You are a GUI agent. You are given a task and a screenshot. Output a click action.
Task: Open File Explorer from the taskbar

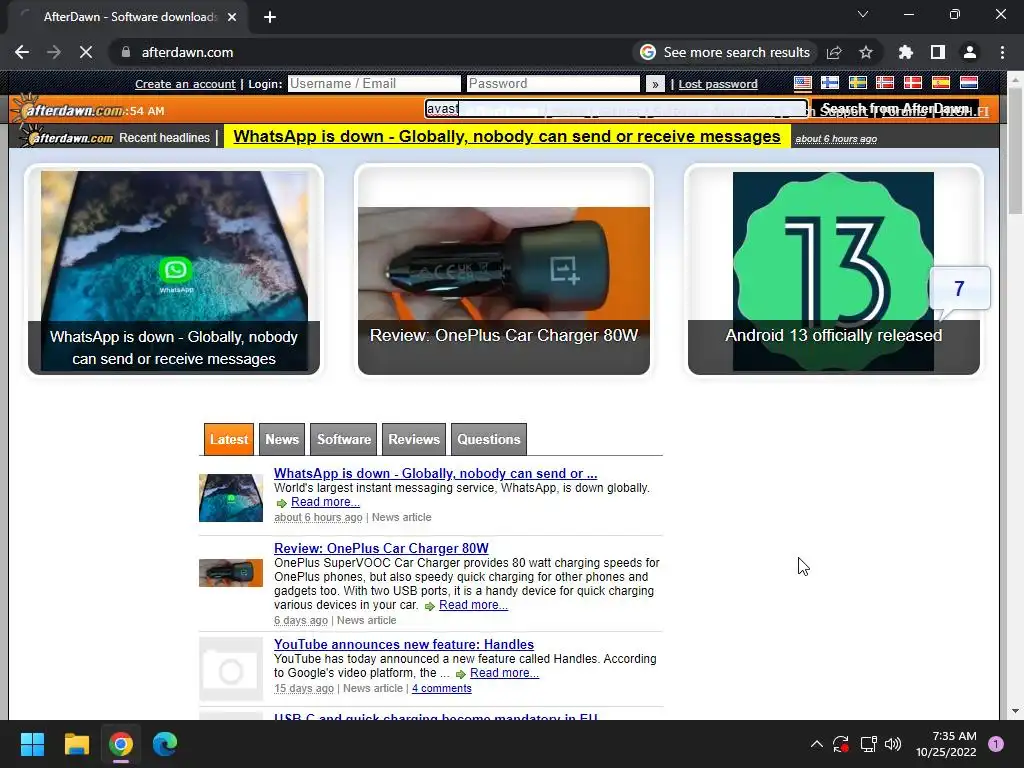76,744
